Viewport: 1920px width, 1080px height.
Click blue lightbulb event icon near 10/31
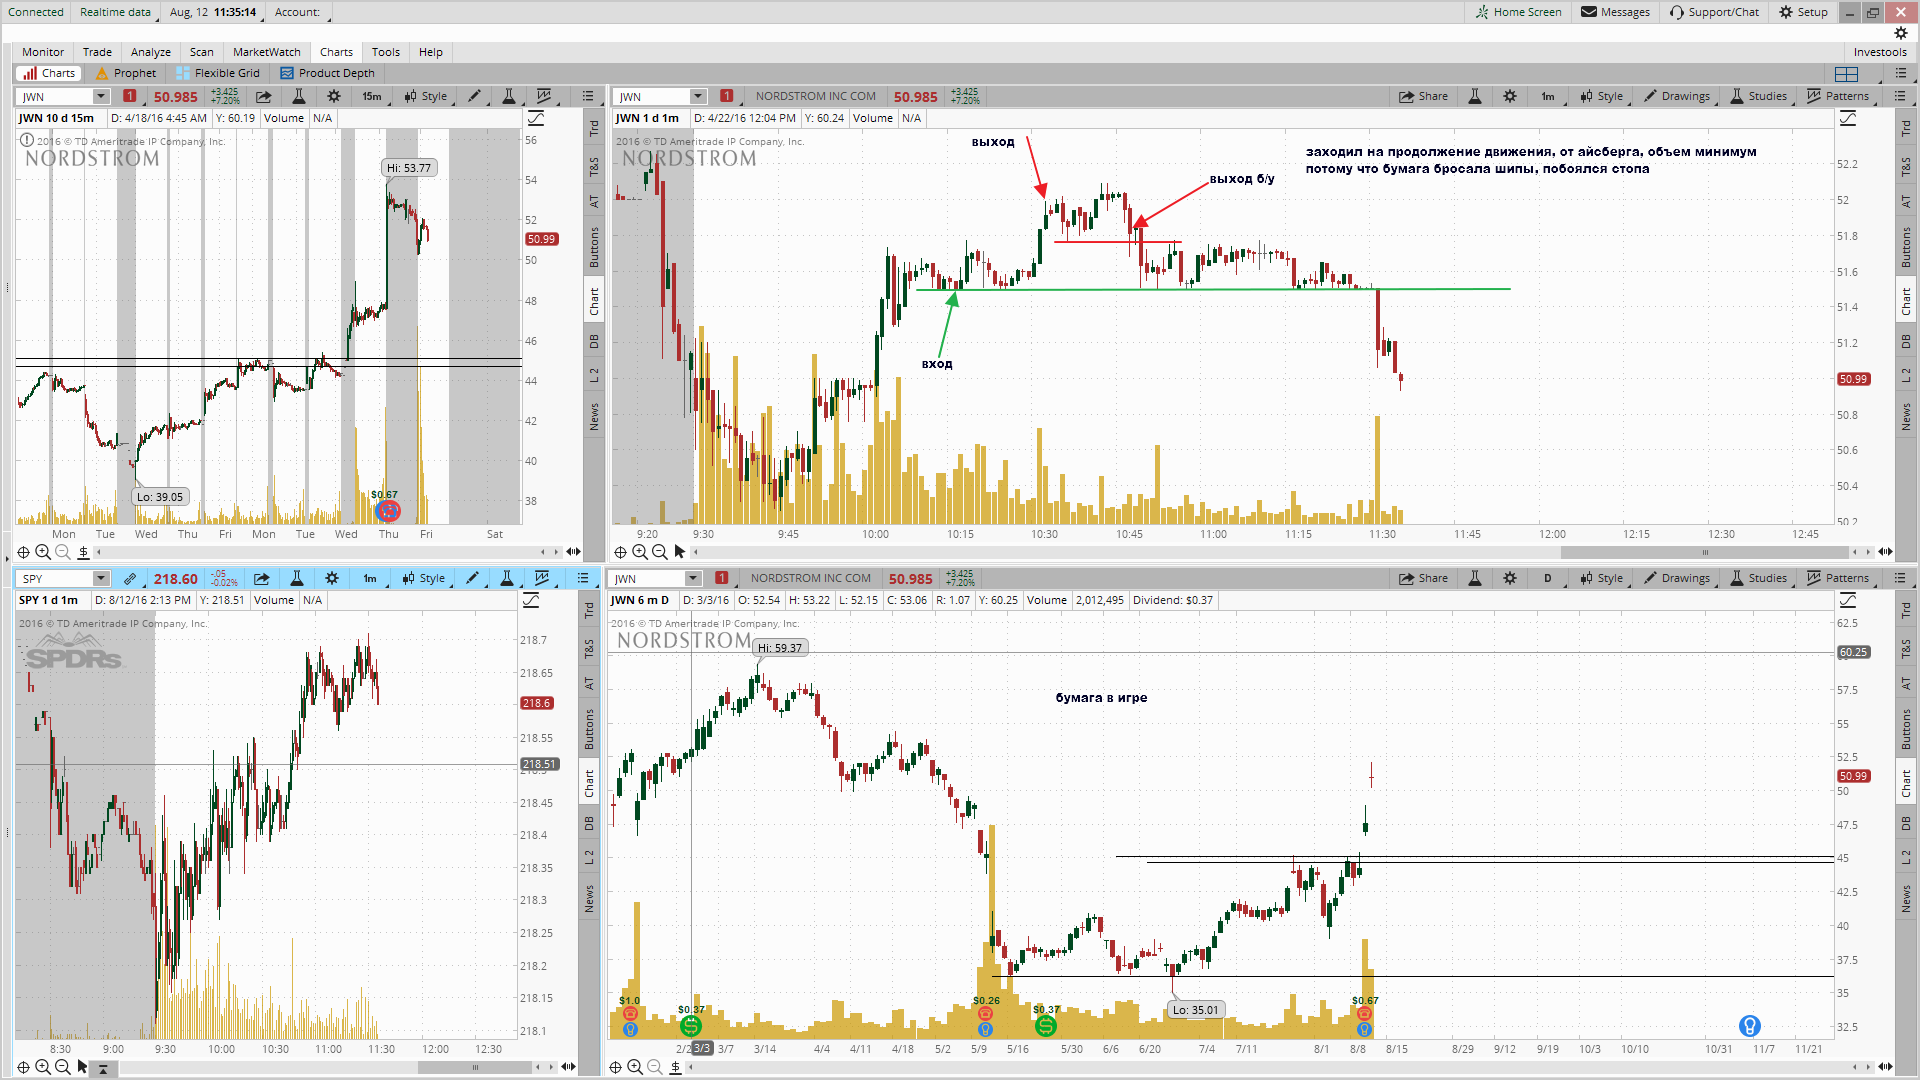pos(1749,1025)
